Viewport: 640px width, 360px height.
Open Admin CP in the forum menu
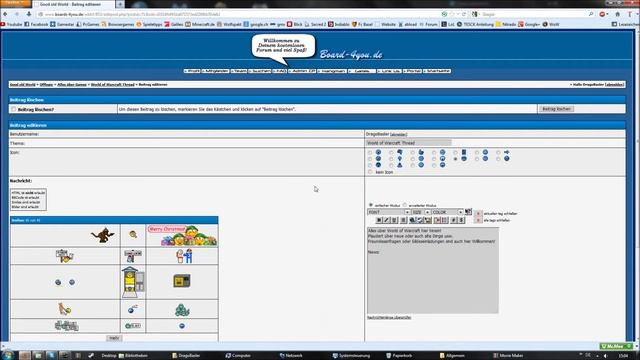[302, 71]
